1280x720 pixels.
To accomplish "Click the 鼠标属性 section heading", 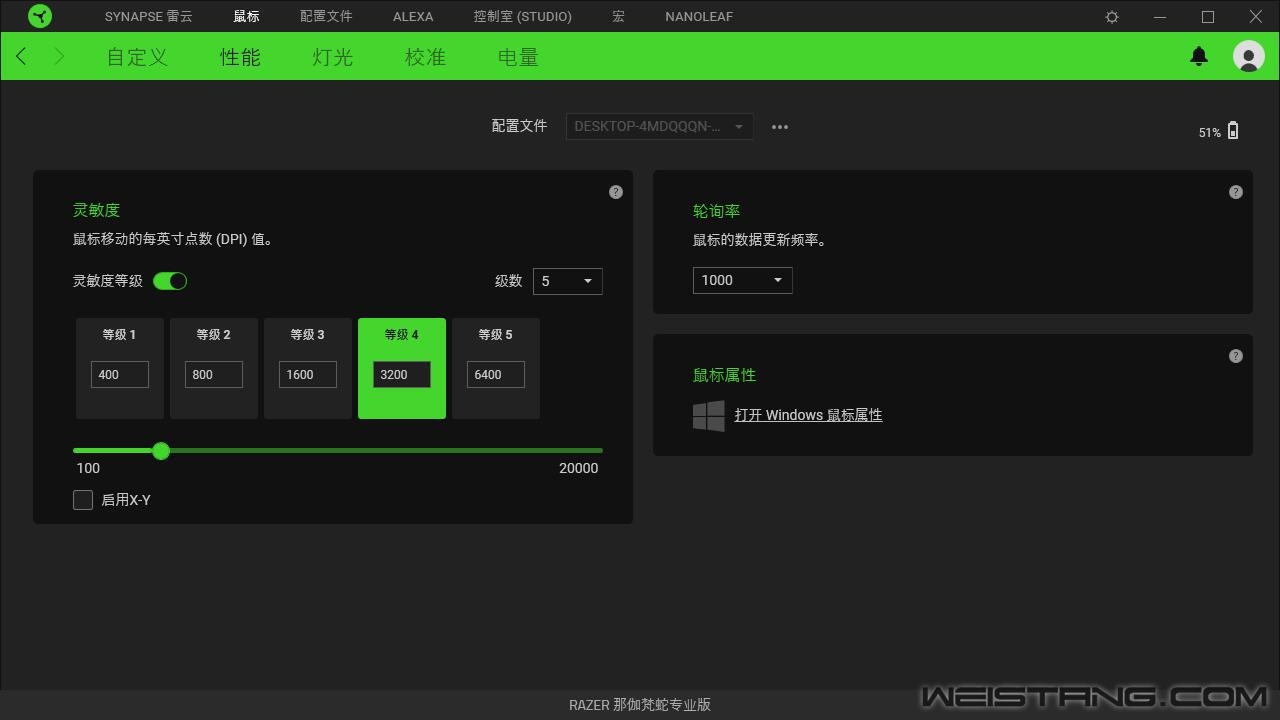I will (x=724, y=375).
